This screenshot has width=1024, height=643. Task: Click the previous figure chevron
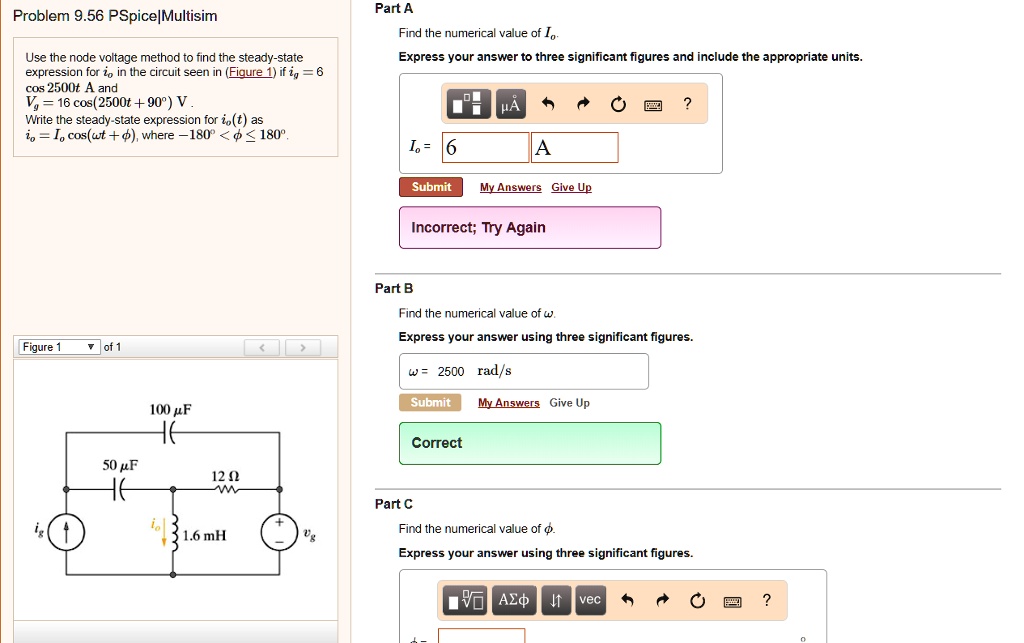262,346
